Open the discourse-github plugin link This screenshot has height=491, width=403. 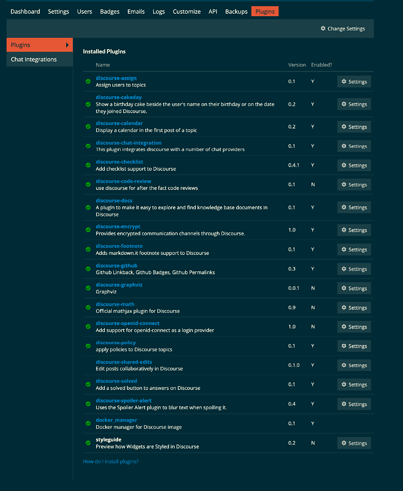point(116,265)
